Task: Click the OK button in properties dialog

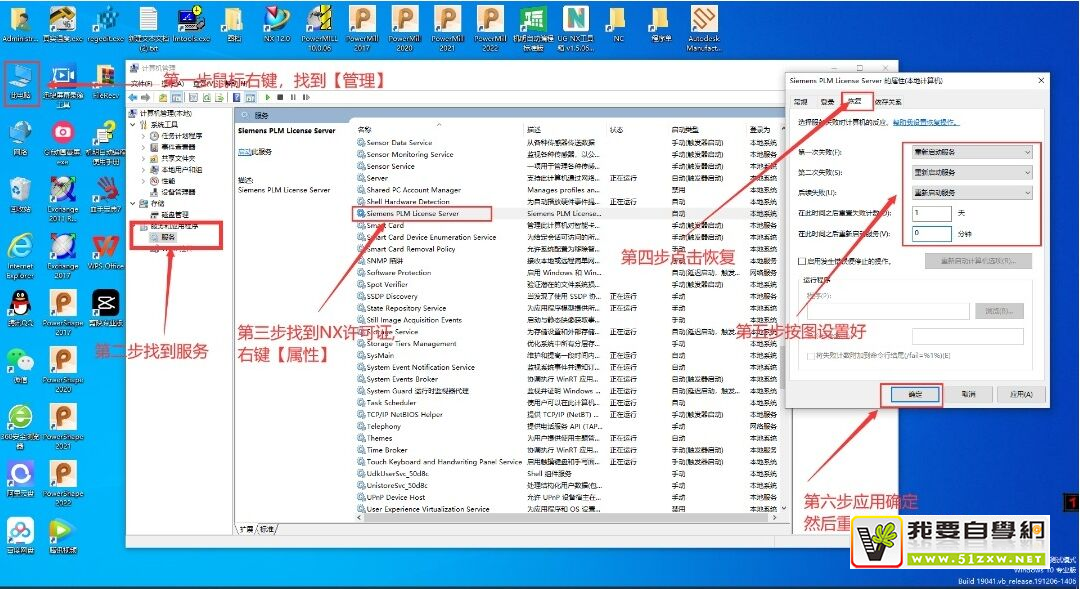Action: coord(911,394)
